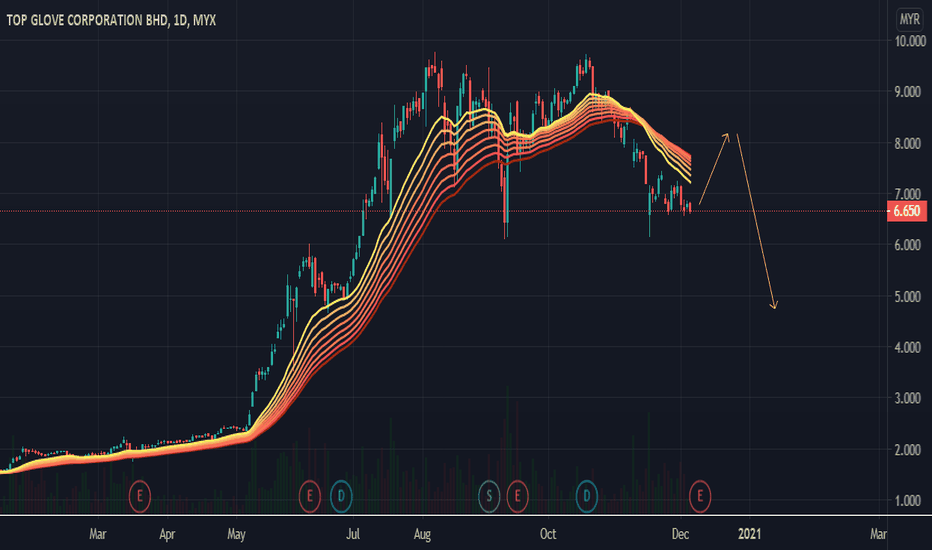
Task: Click the Aug label on time axis
Action: pyautogui.click(x=422, y=534)
